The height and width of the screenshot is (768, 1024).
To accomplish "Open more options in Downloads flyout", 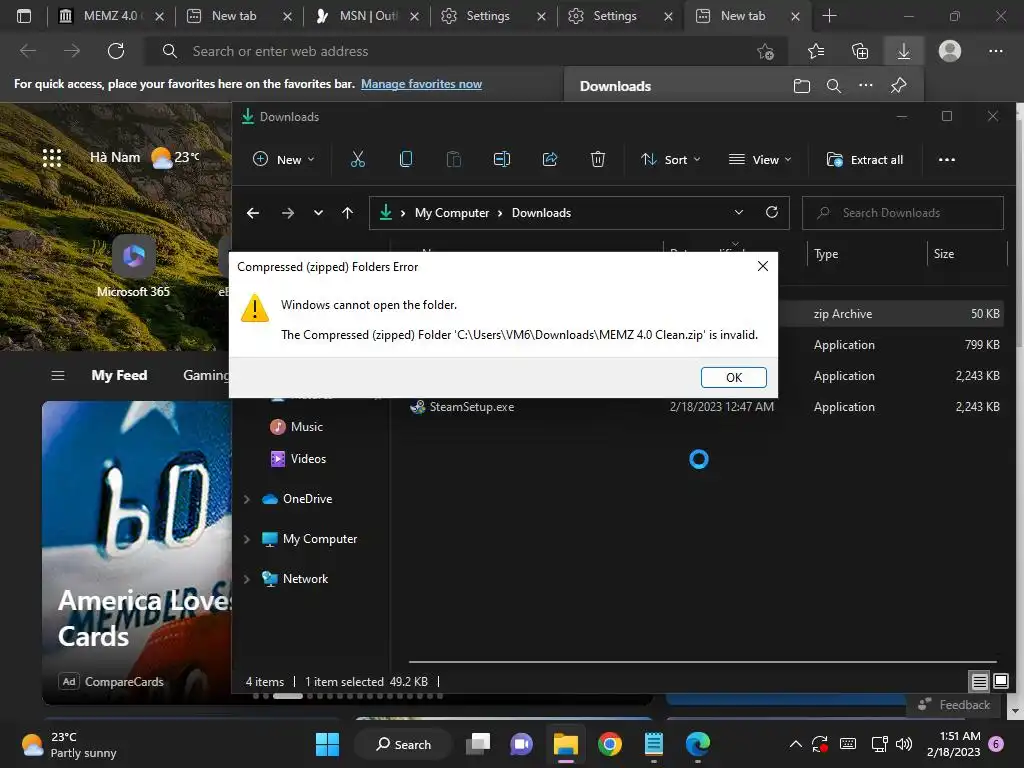I will point(866,86).
